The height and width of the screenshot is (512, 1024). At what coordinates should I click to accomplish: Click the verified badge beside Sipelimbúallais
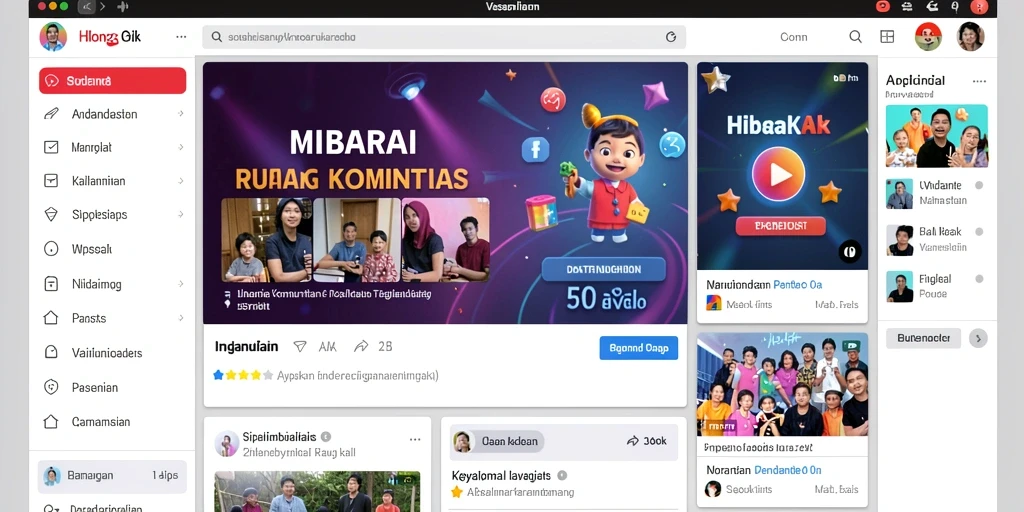(326, 437)
